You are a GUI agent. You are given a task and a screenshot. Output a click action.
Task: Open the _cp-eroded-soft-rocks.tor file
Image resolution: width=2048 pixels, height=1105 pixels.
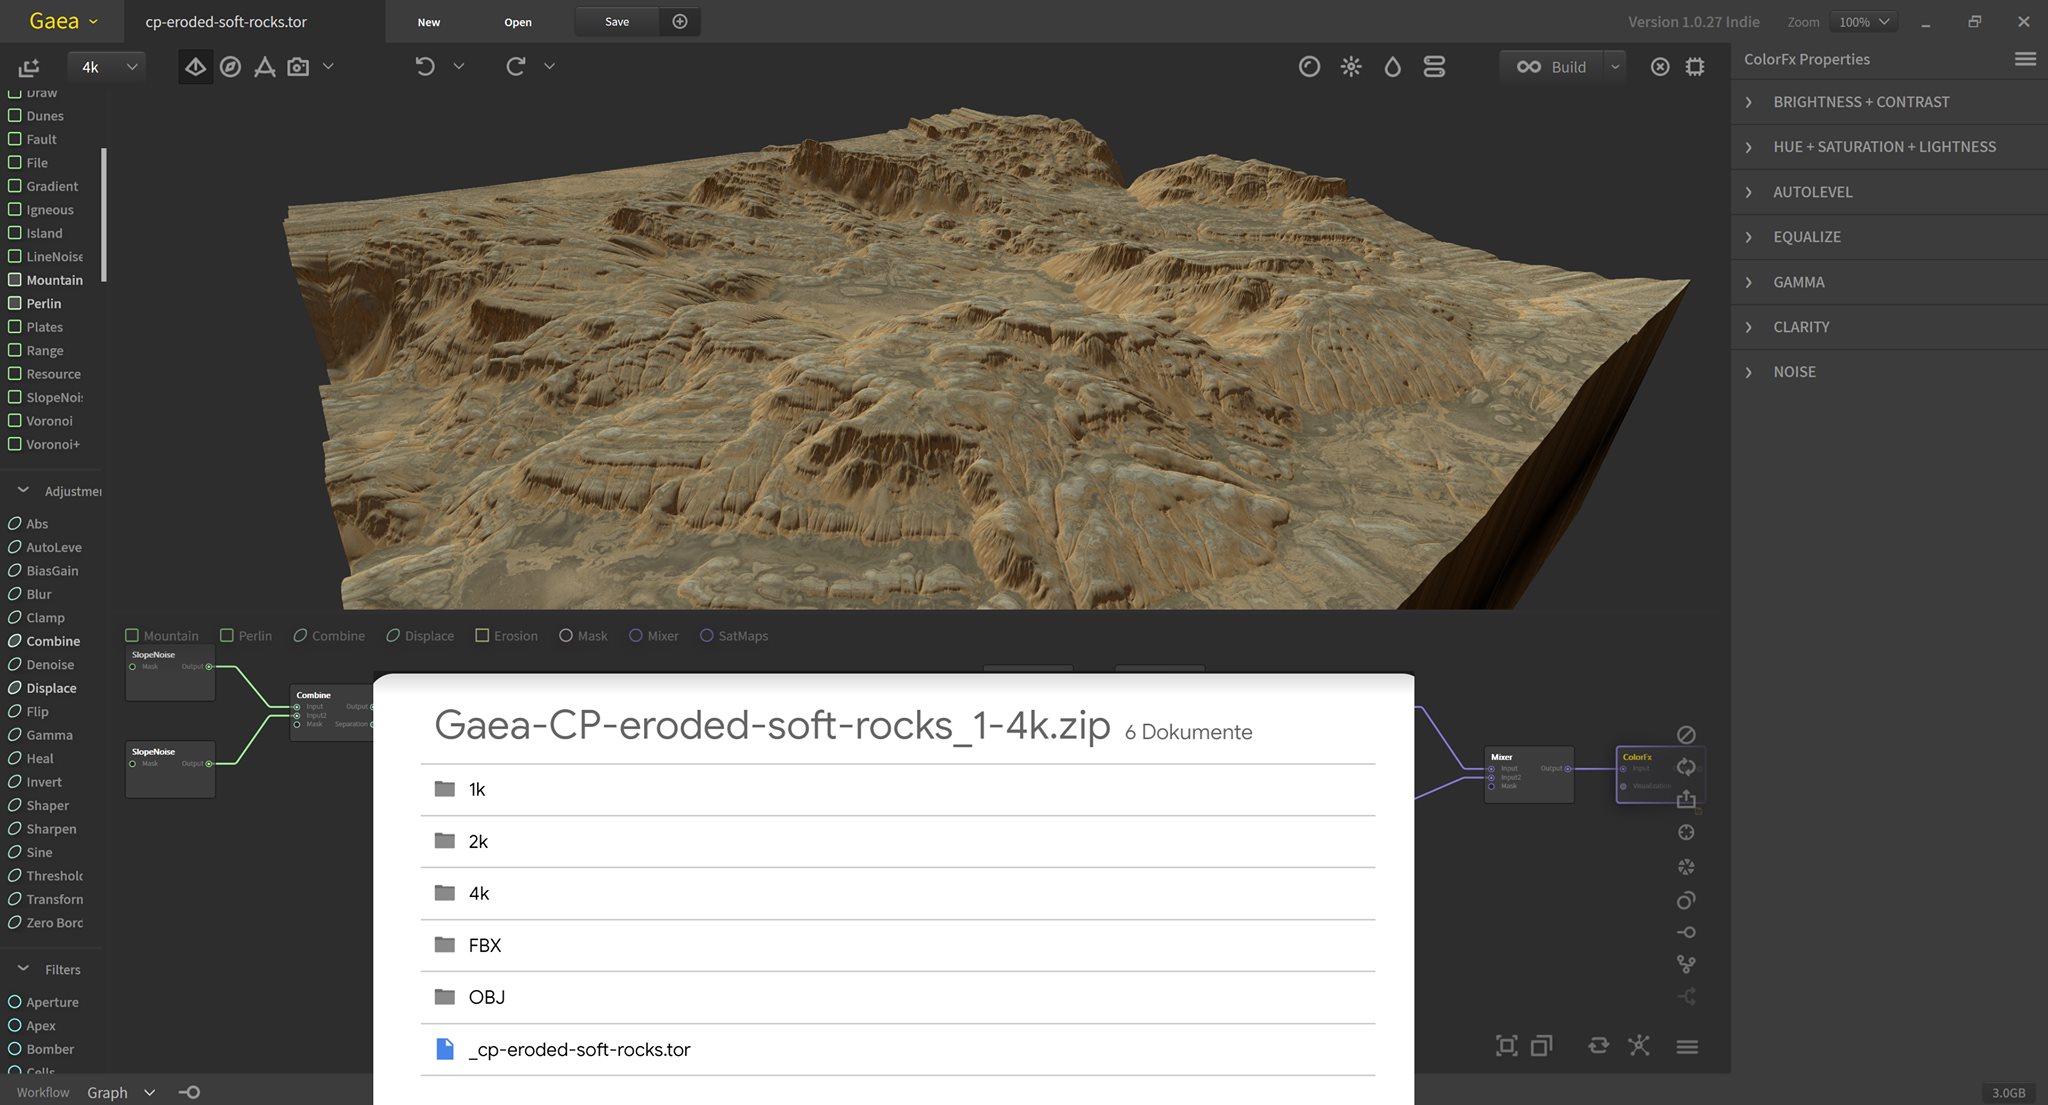(898, 1050)
